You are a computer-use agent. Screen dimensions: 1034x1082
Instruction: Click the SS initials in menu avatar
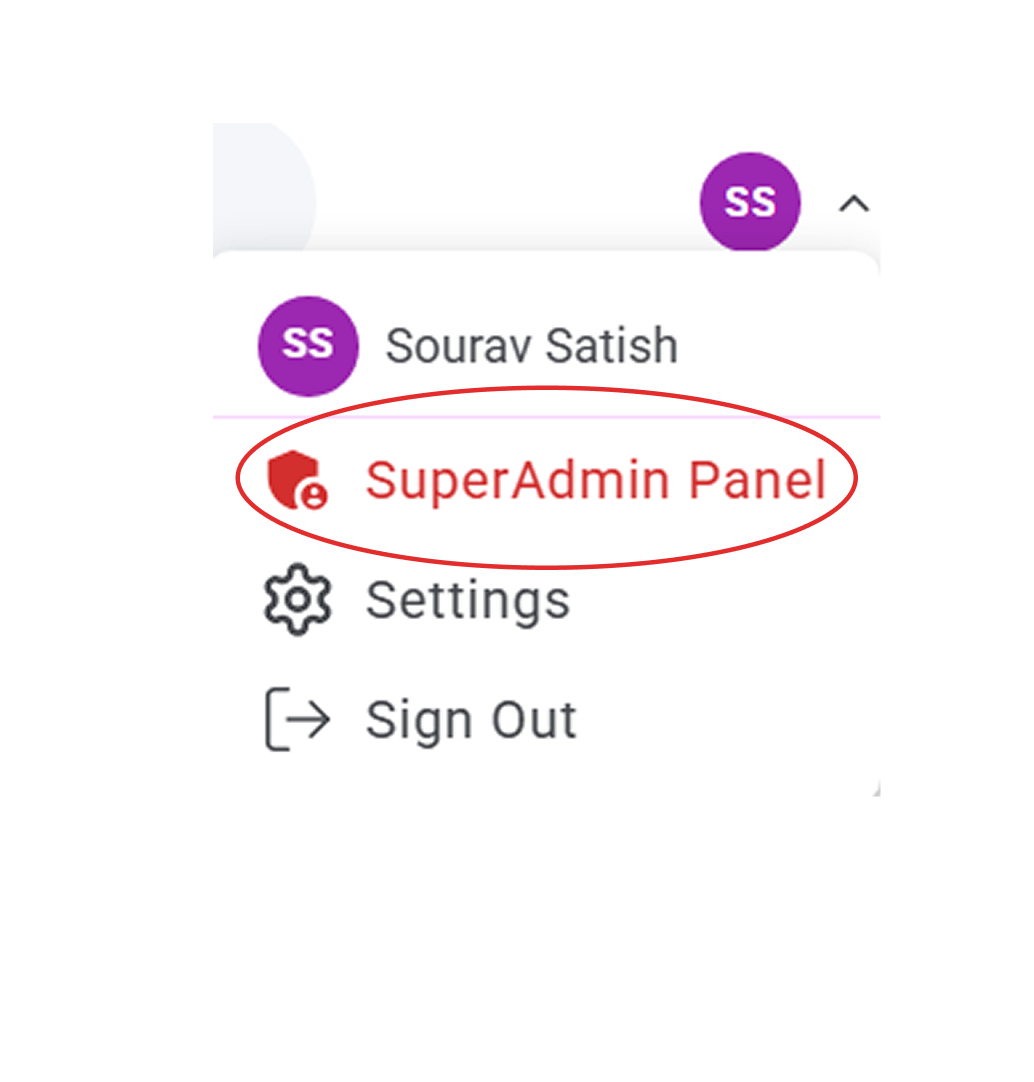[308, 345]
